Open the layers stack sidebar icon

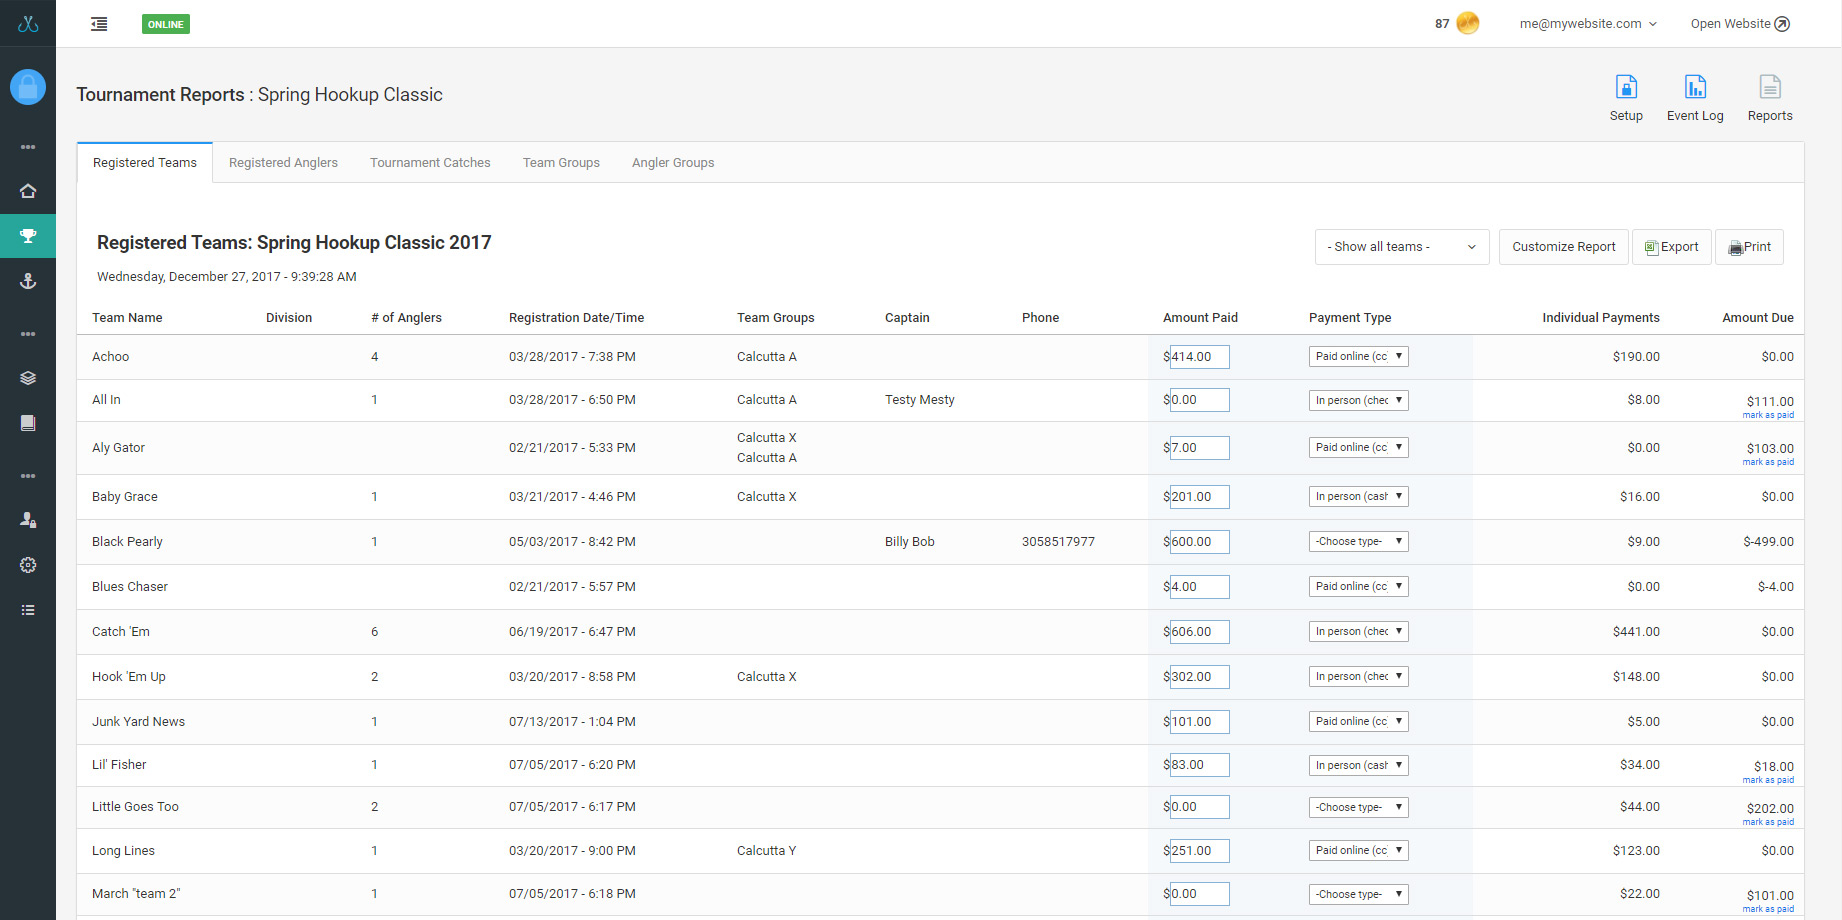[28, 378]
